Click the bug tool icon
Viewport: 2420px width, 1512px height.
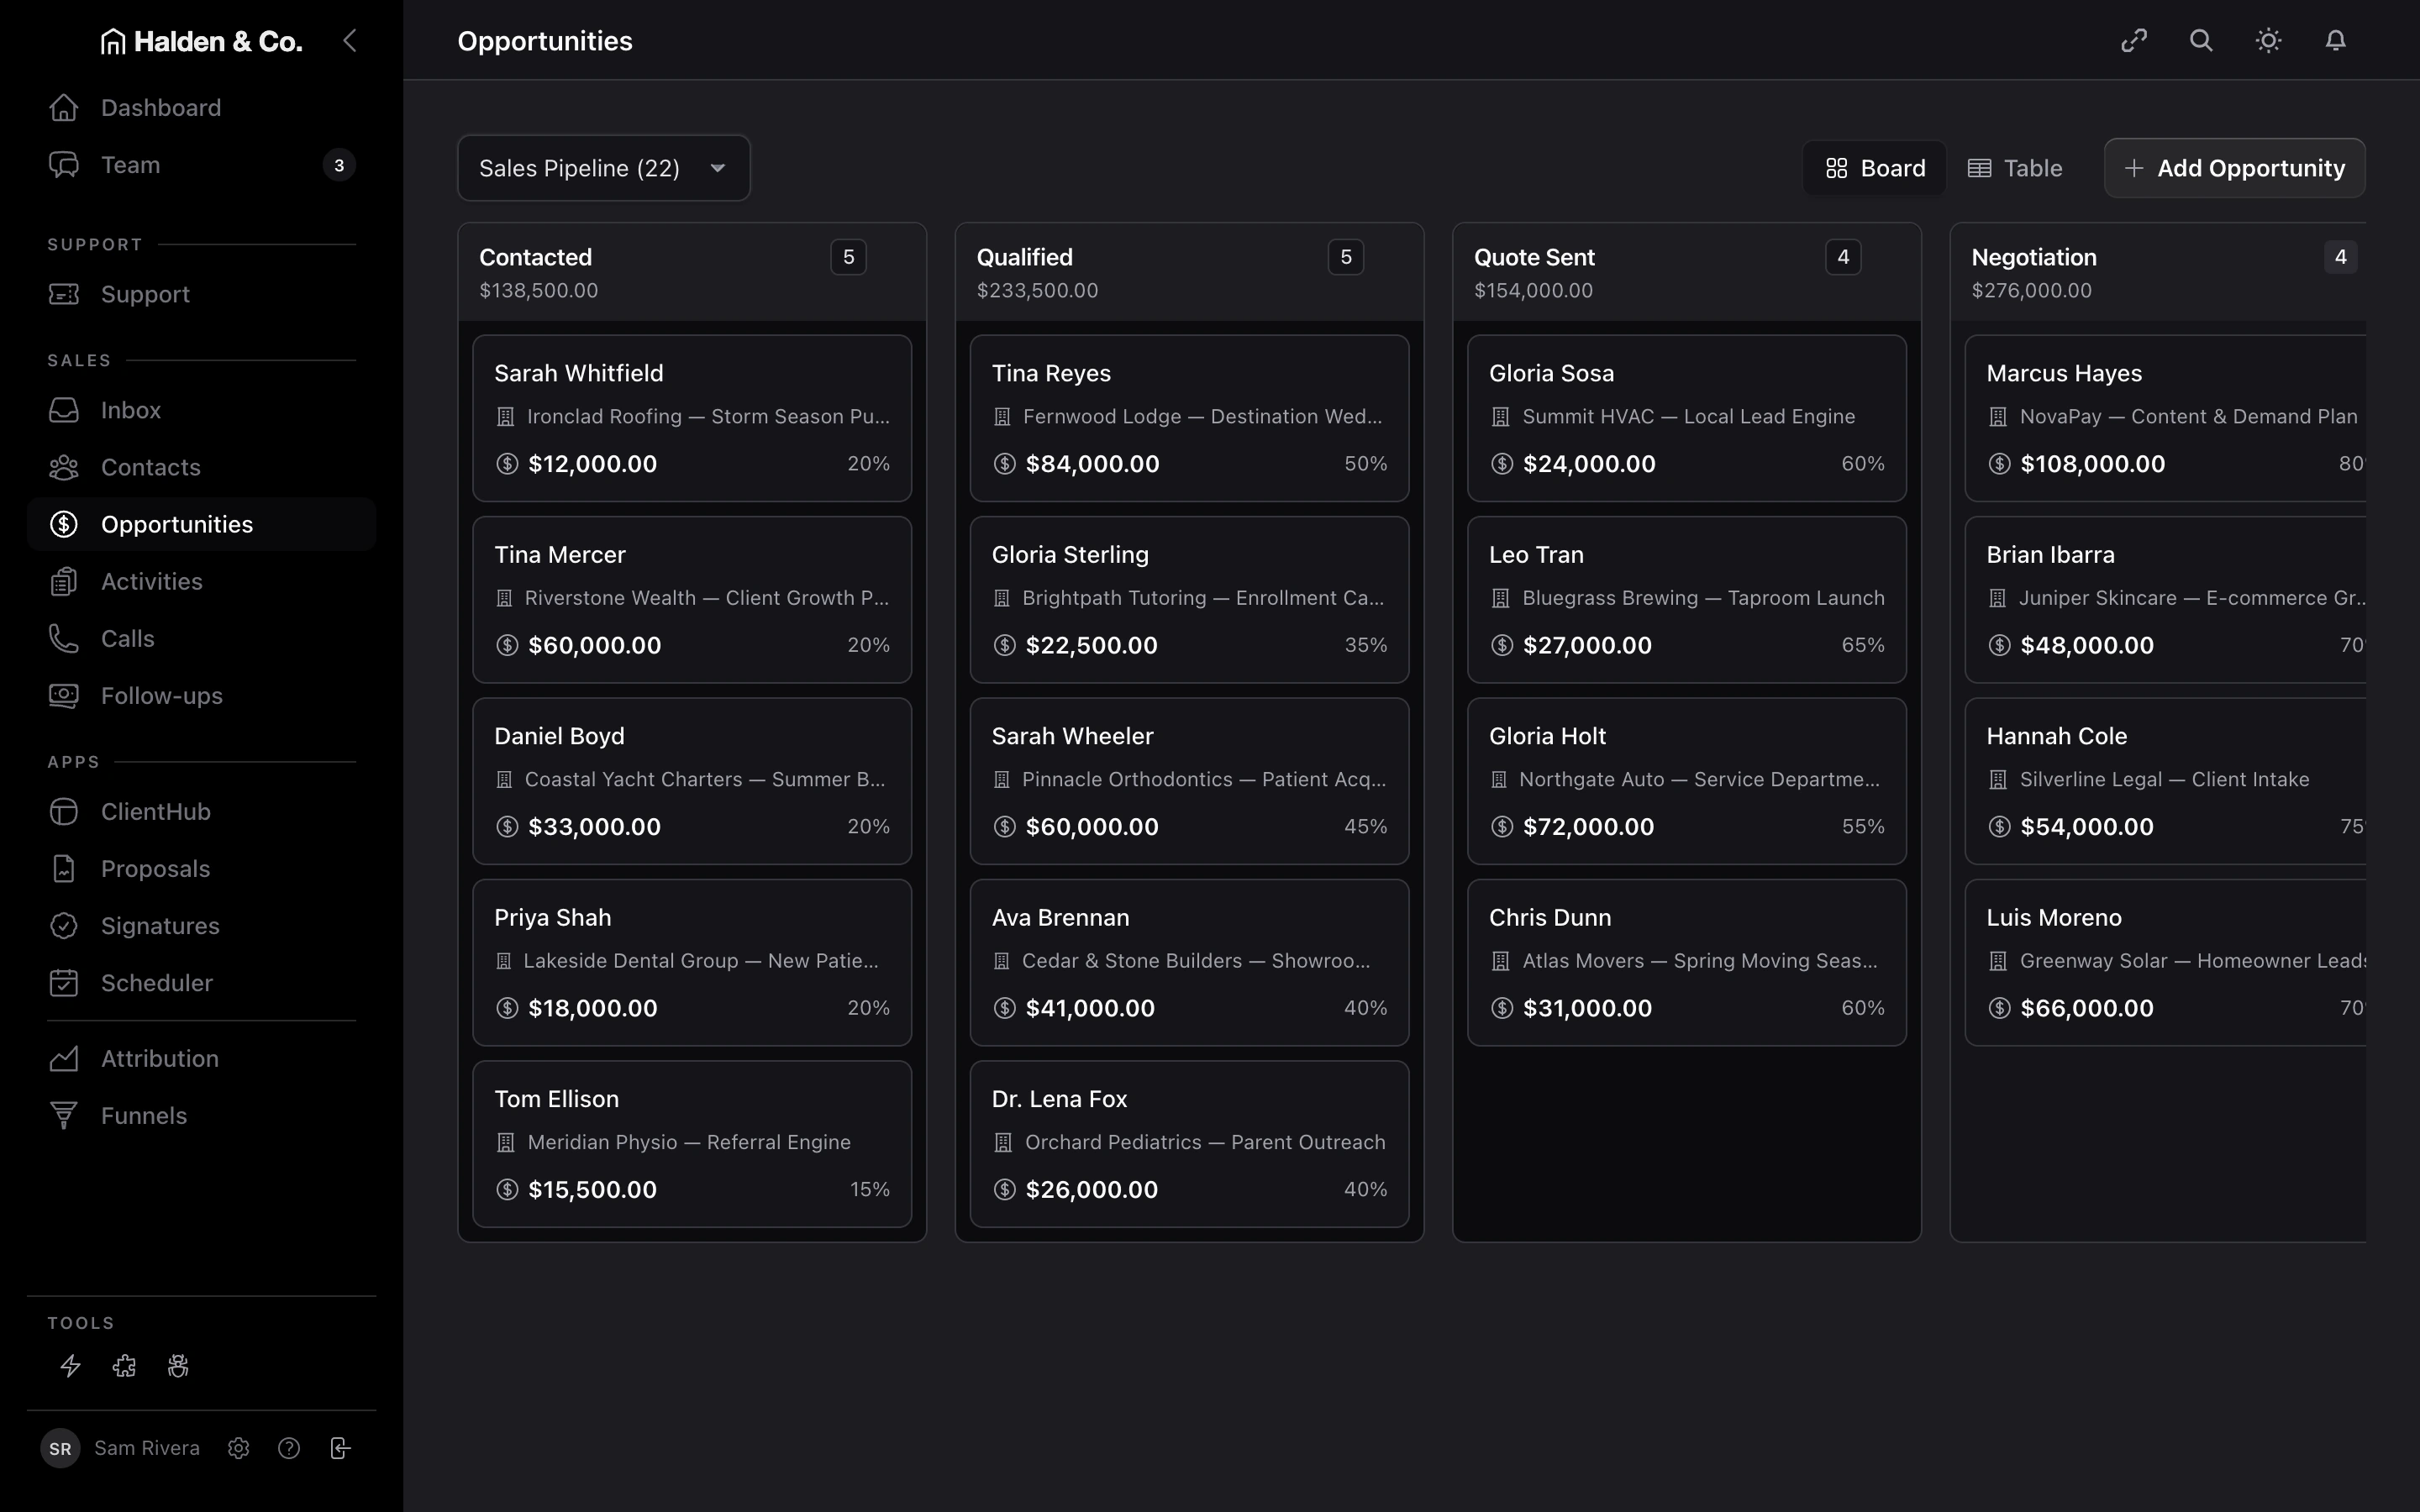coord(178,1366)
